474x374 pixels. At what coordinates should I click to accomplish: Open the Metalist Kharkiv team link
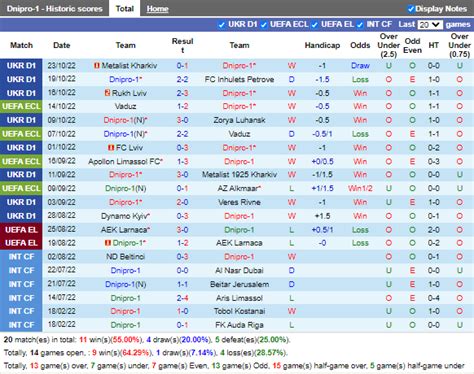click(x=129, y=66)
